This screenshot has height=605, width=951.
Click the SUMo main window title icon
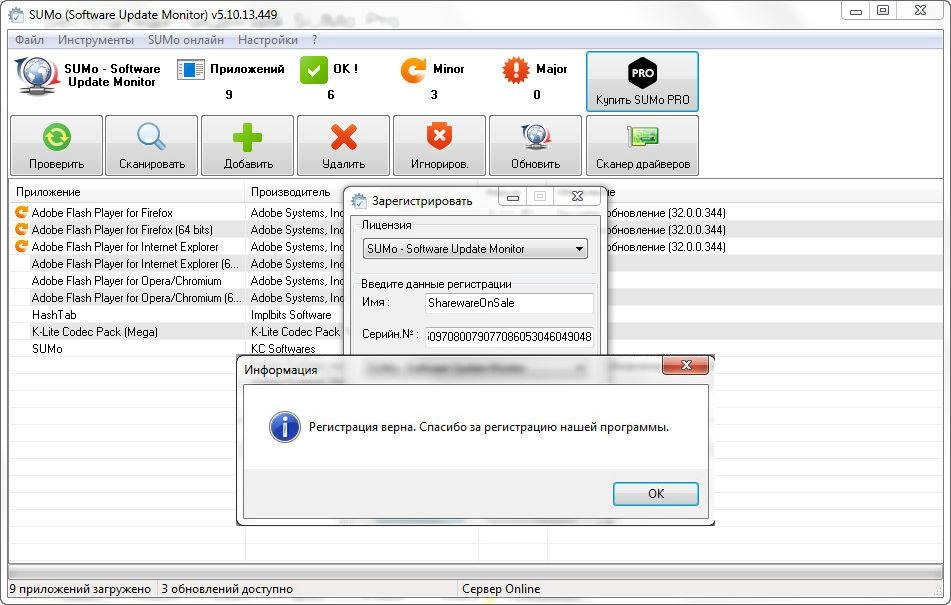point(16,15)
